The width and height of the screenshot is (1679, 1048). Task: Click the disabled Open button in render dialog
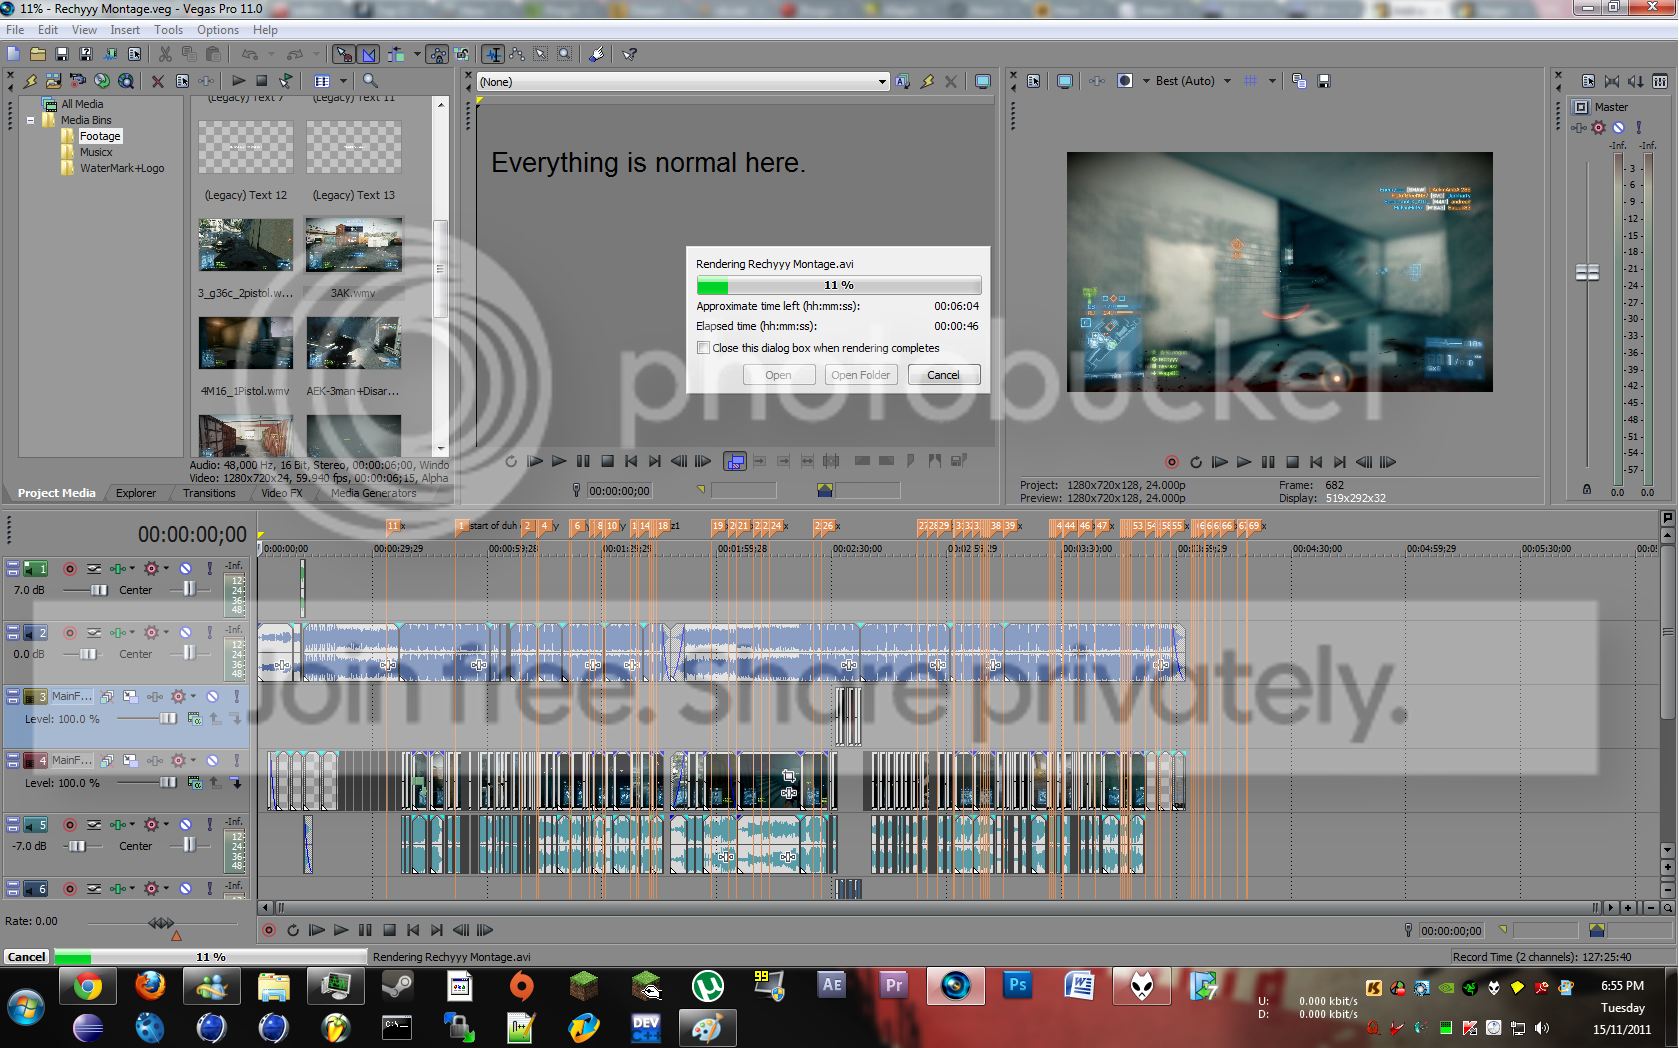click(x=778, y=375)
